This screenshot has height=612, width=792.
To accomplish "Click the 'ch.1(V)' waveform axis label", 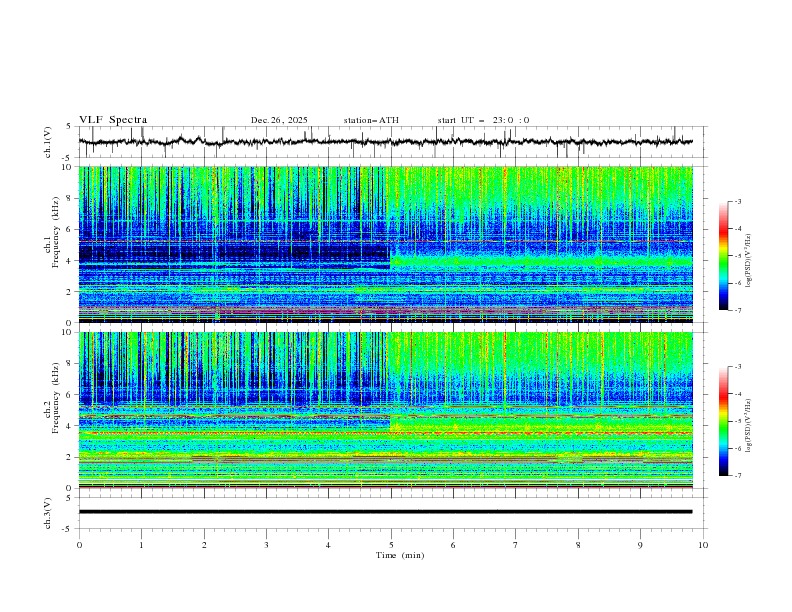I will point(48,142).
